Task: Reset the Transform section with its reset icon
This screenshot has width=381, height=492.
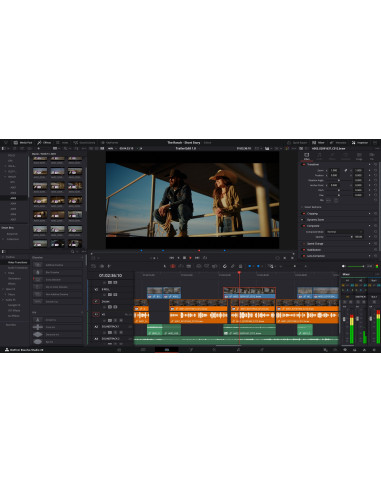Action: pos(376,165)
